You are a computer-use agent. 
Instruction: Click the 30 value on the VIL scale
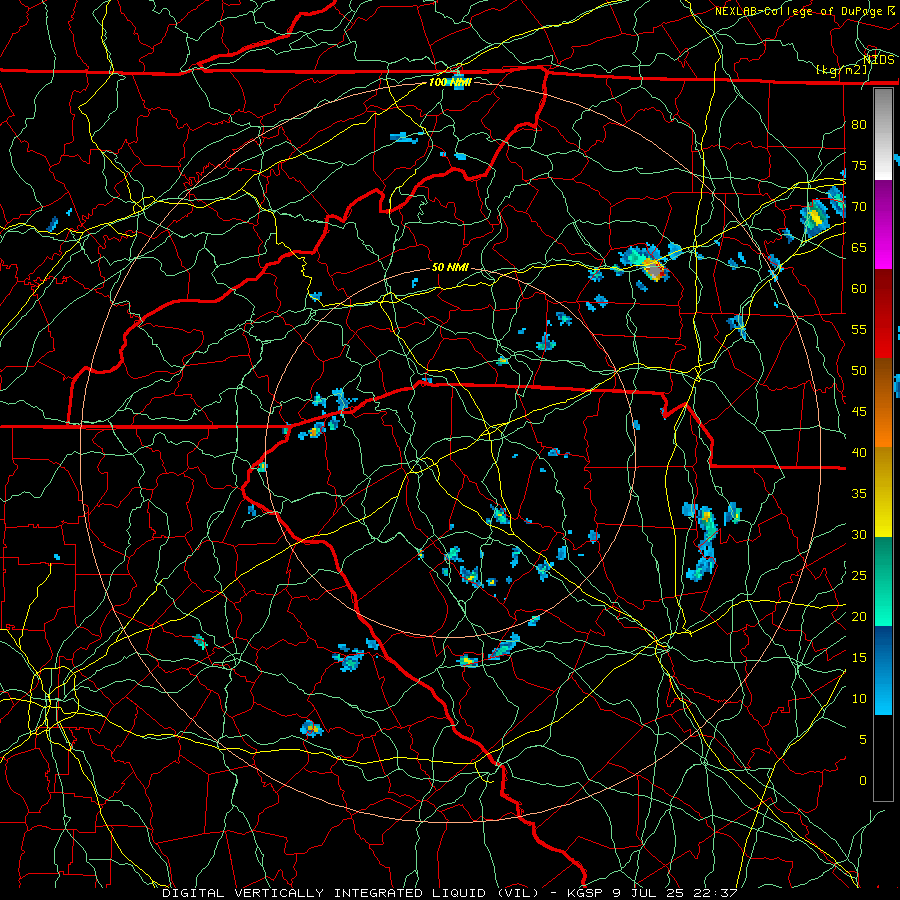(859, 534)
